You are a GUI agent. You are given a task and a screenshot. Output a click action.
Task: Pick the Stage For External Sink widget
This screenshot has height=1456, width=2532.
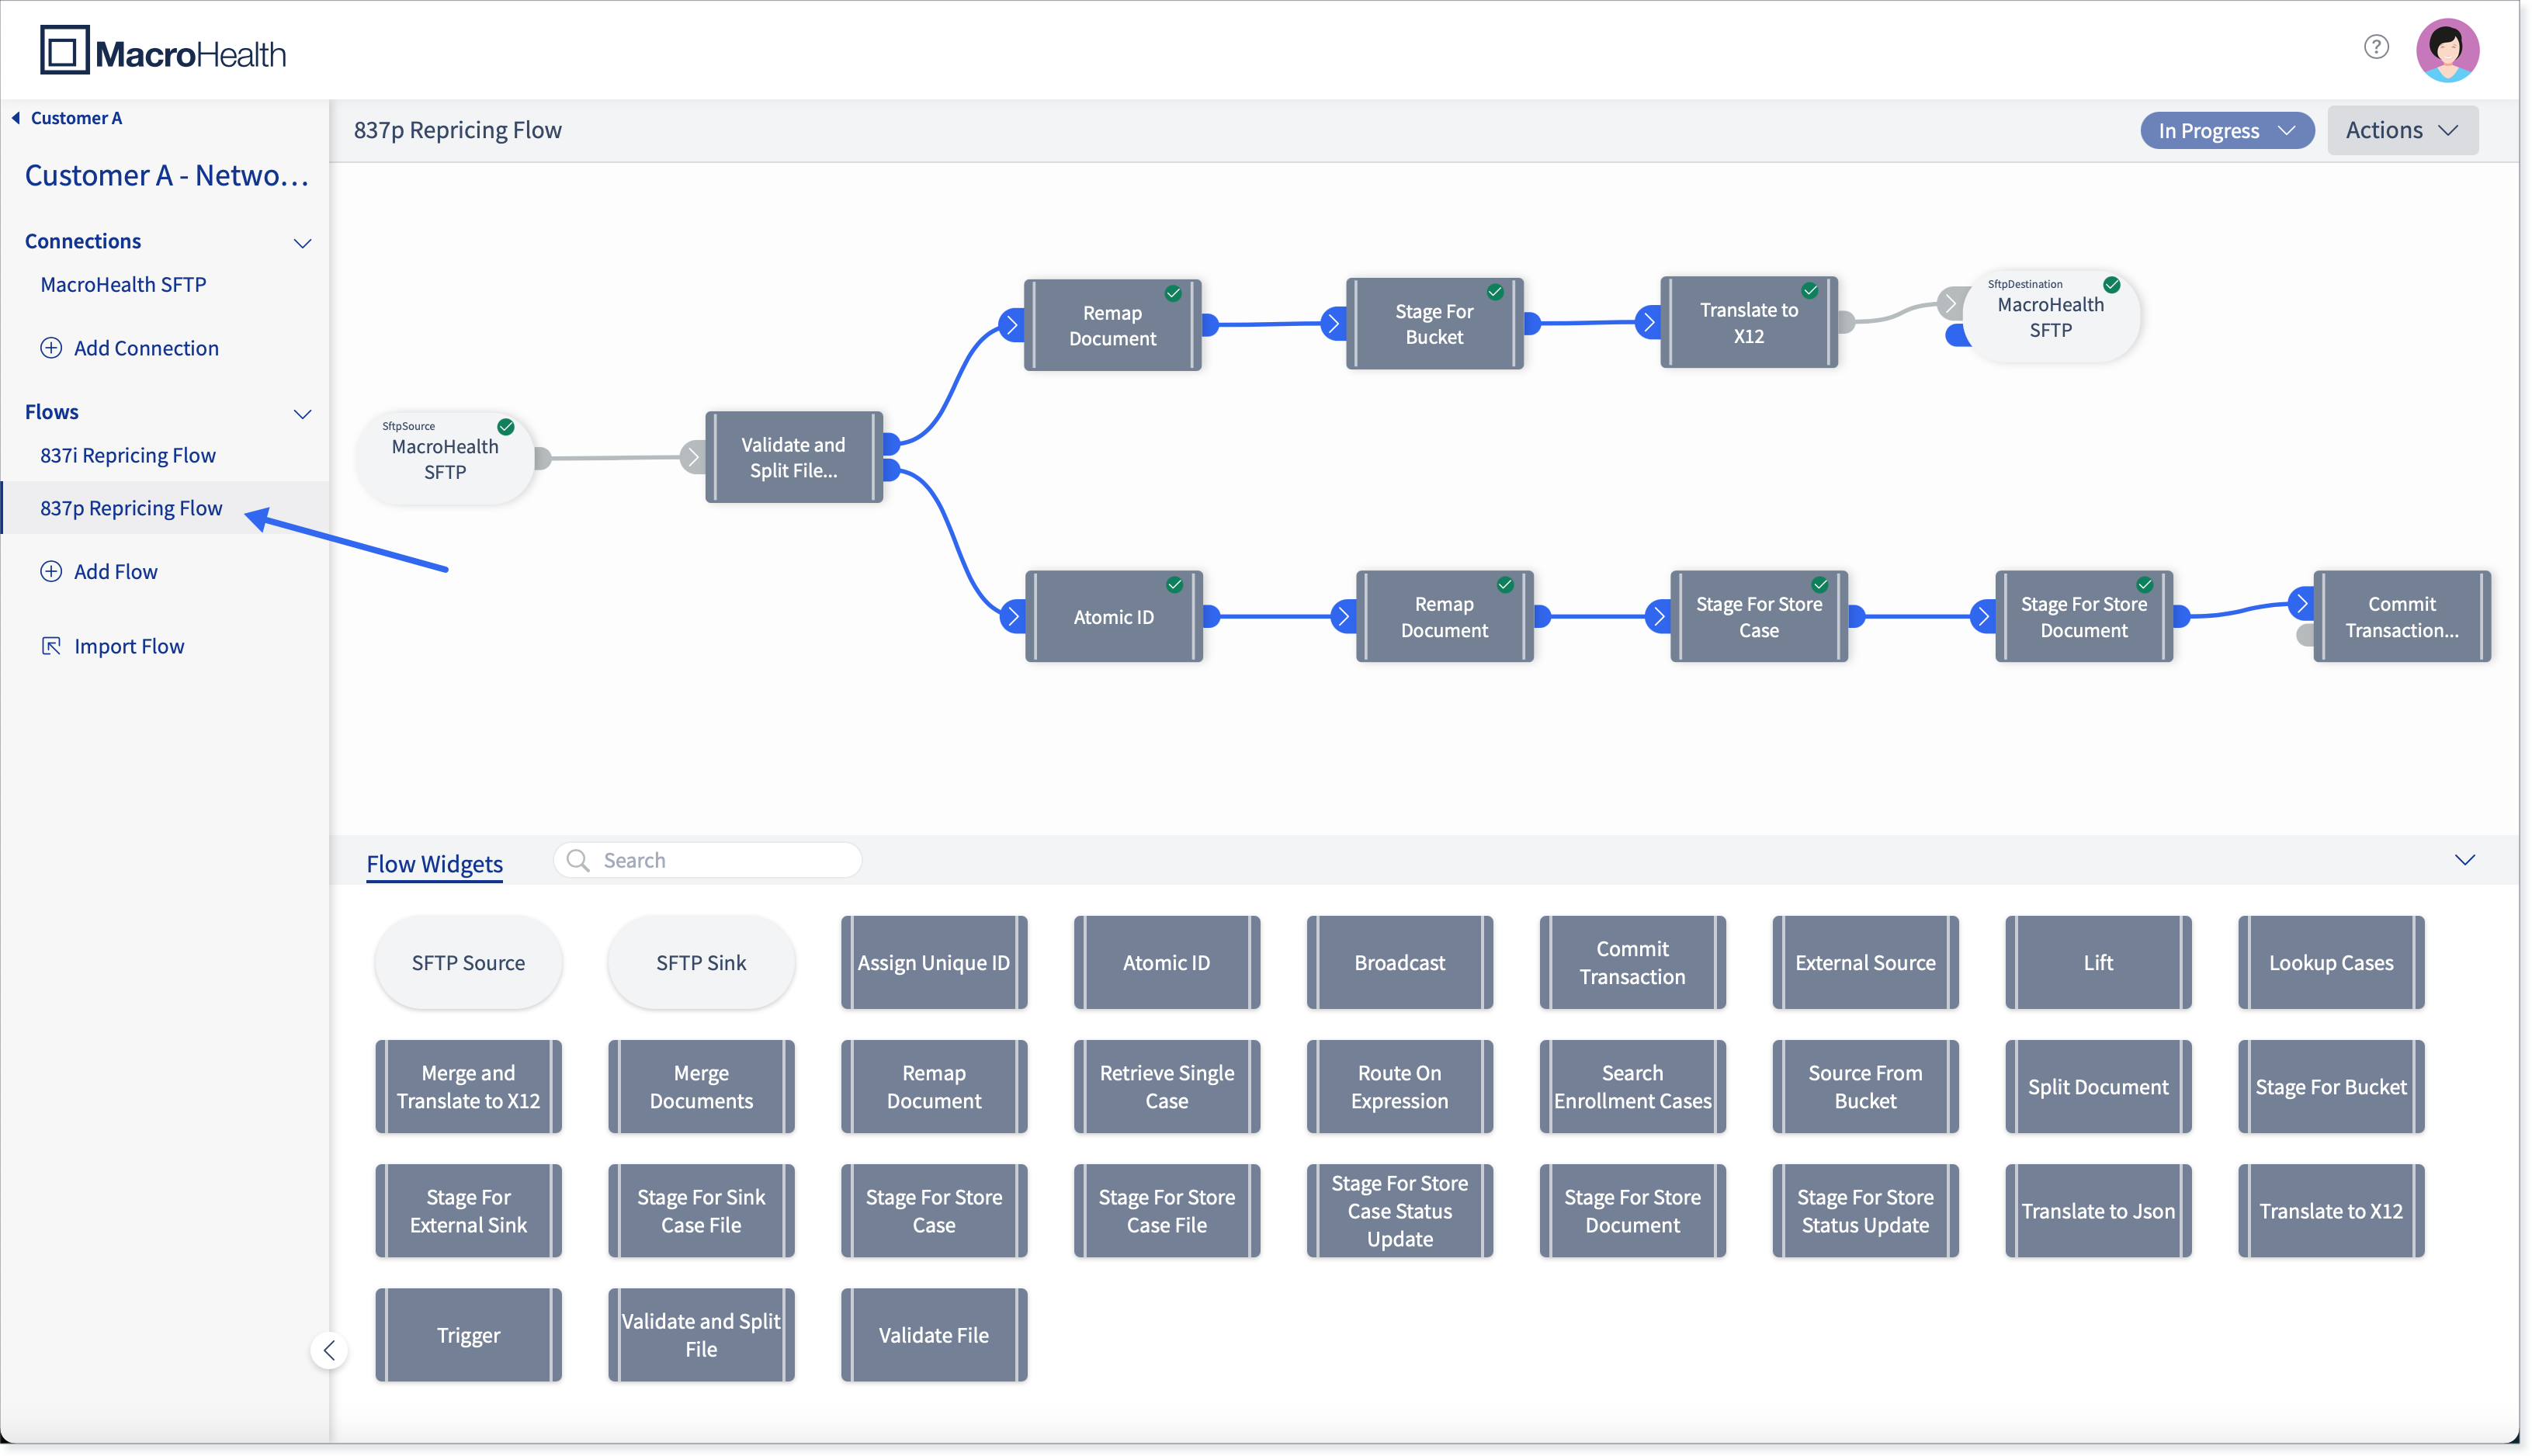click(x=468, y=1210)
